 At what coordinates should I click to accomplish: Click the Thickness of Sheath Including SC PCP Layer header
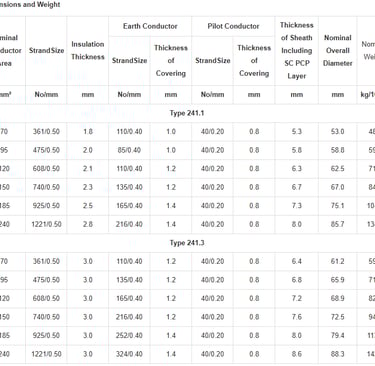tap(297, 50)
